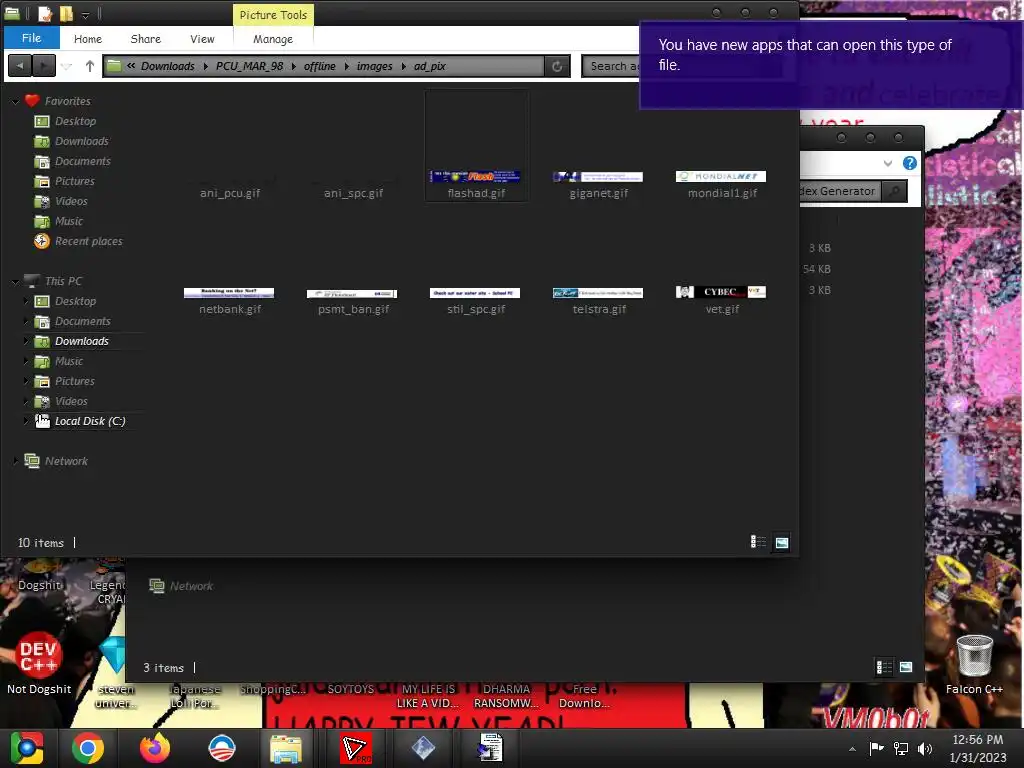This screenshot has height=768, width=1024.
Task: Select Local Disk (C:) drive
Action: coord(89,421)
